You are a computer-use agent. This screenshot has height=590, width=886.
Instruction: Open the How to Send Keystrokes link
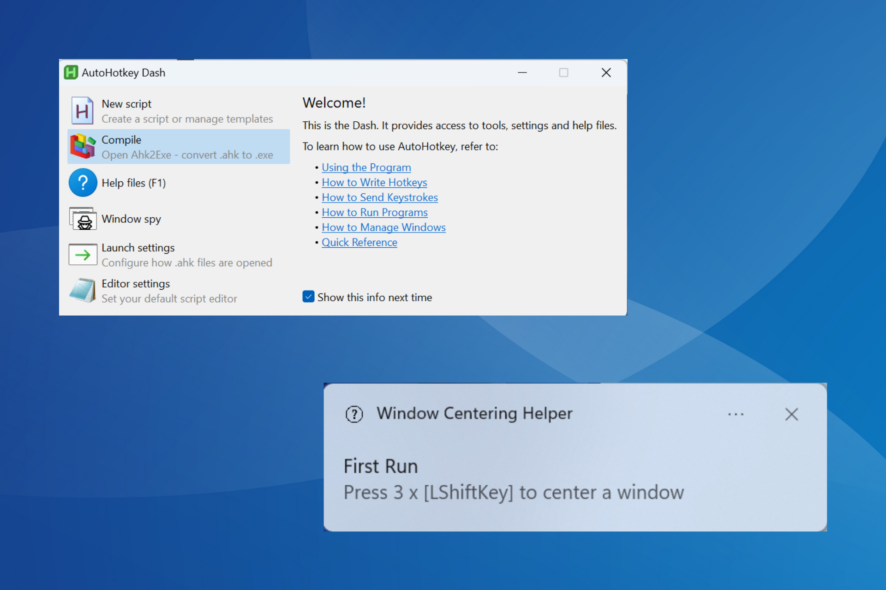pos(379,197)
